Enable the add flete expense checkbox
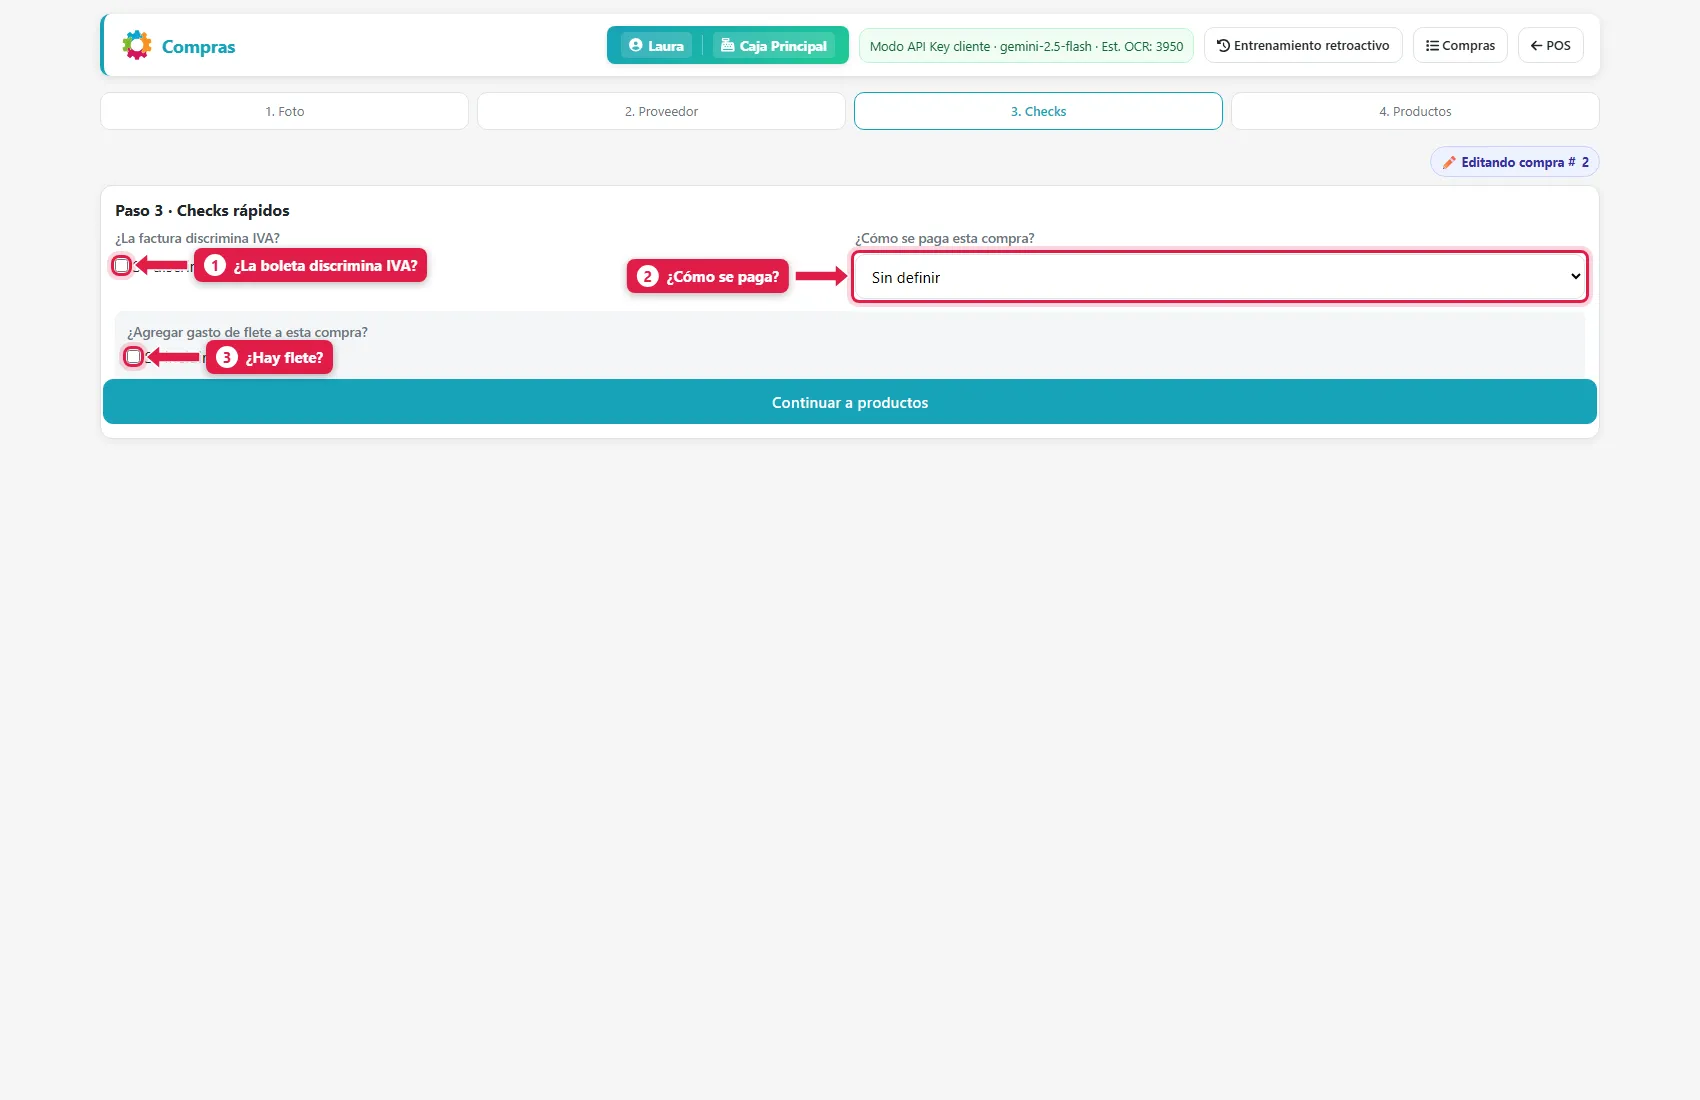 coord(134,357)
